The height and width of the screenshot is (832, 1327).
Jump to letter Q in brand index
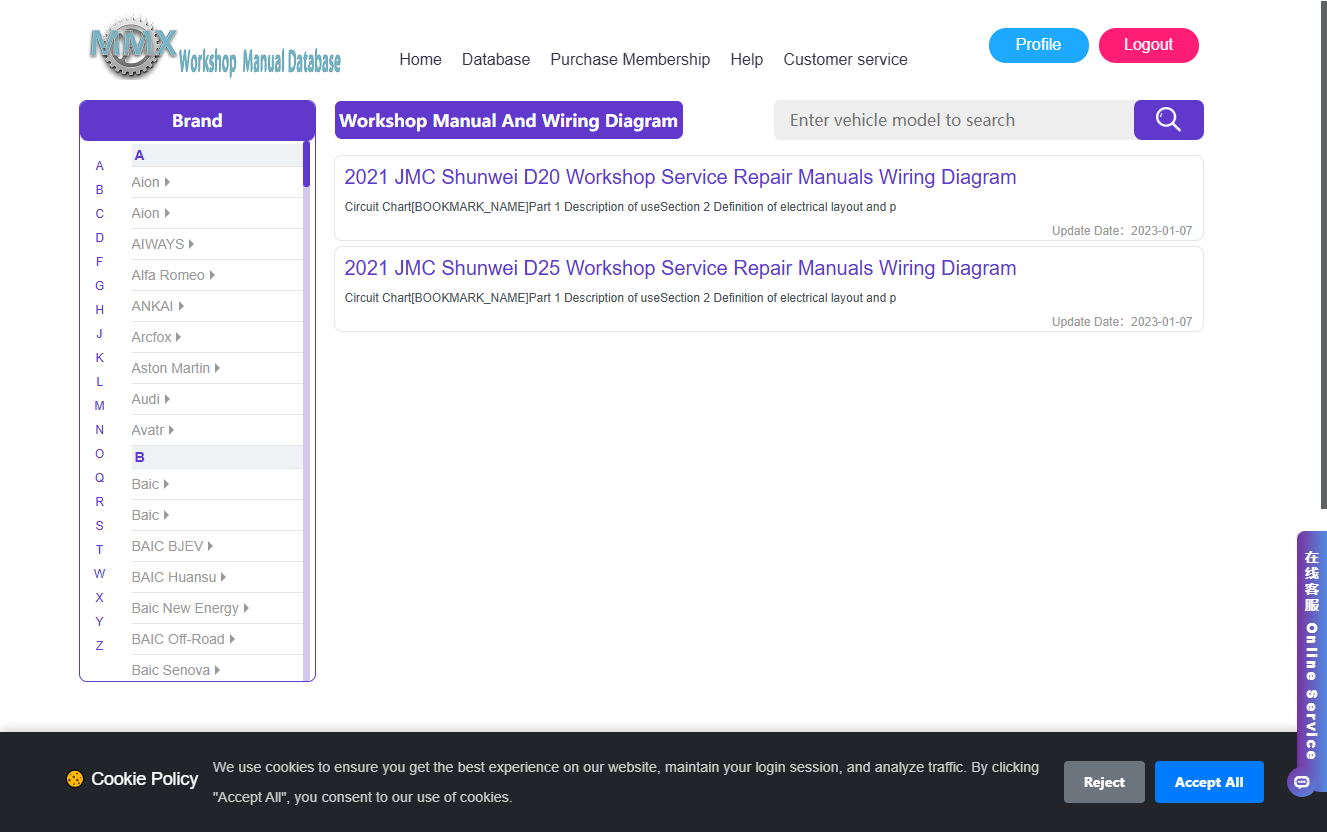tap(100, 478)
